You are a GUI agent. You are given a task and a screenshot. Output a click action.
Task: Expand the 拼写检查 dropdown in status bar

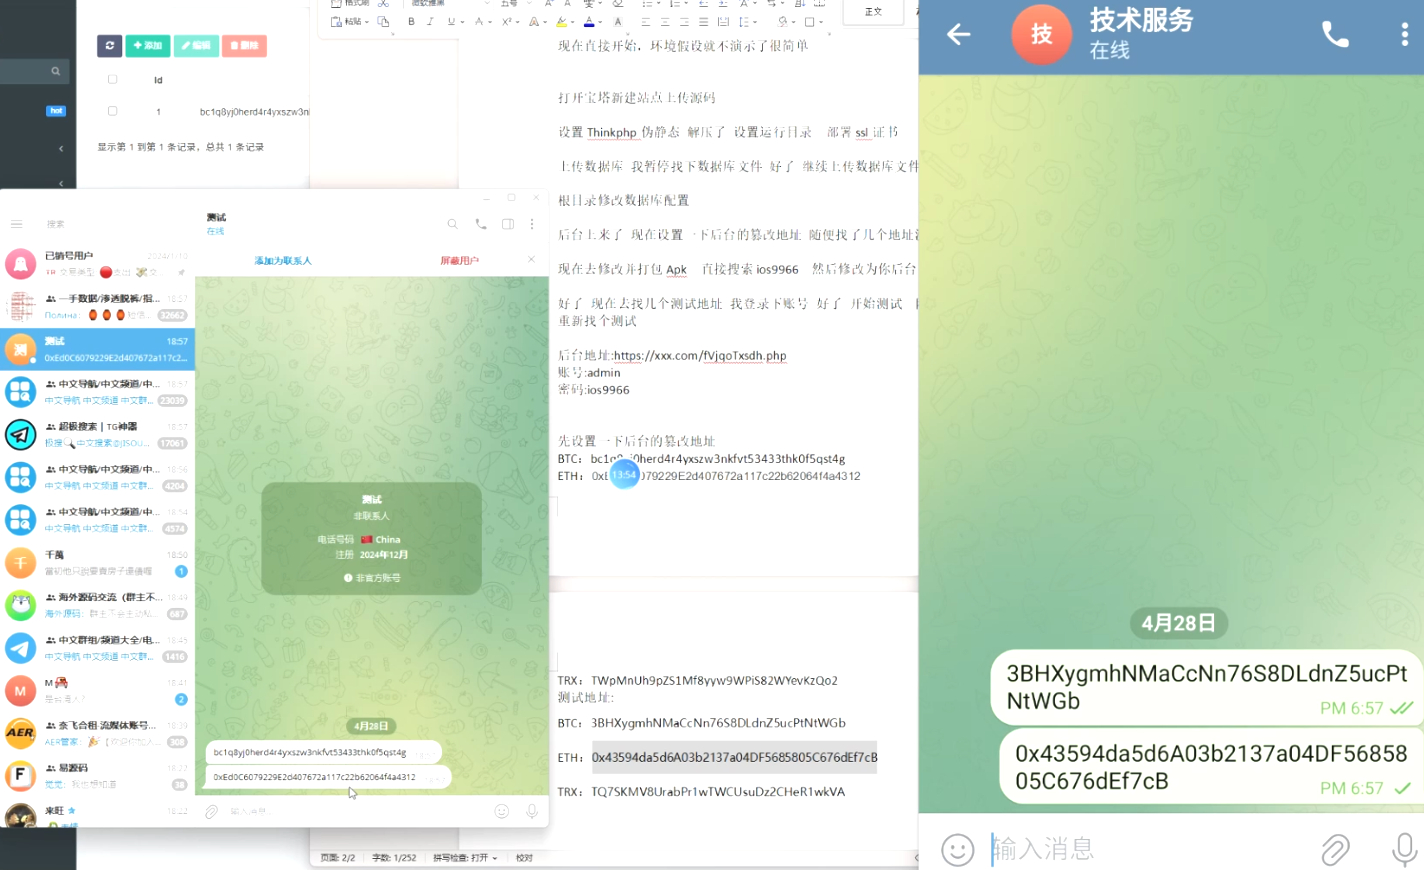point(495,858)
